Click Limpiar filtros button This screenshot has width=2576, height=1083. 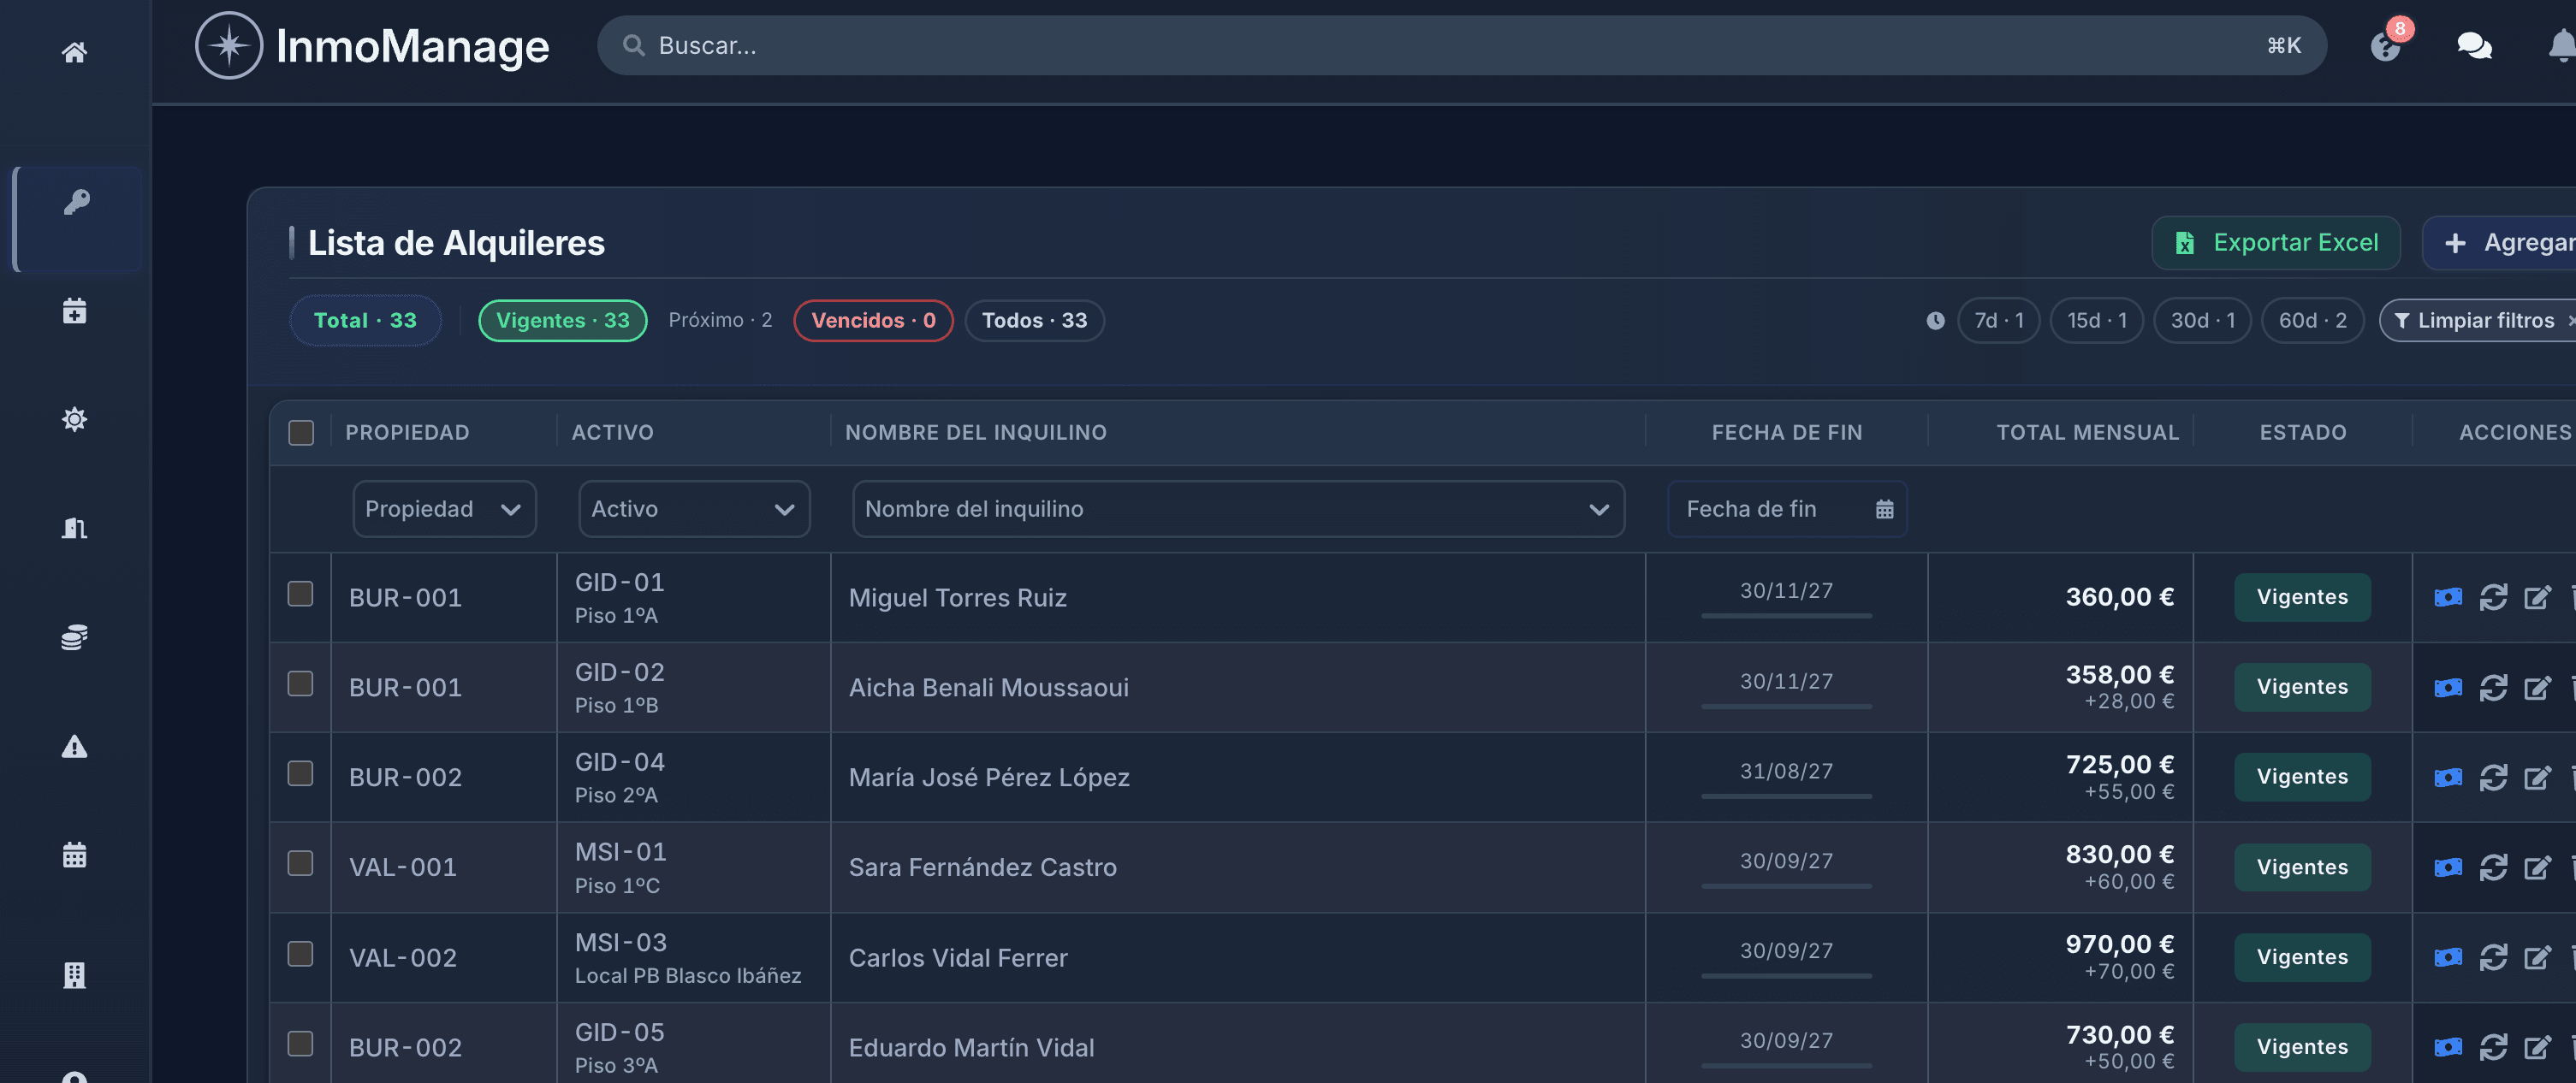click(x=2476, y=320)
